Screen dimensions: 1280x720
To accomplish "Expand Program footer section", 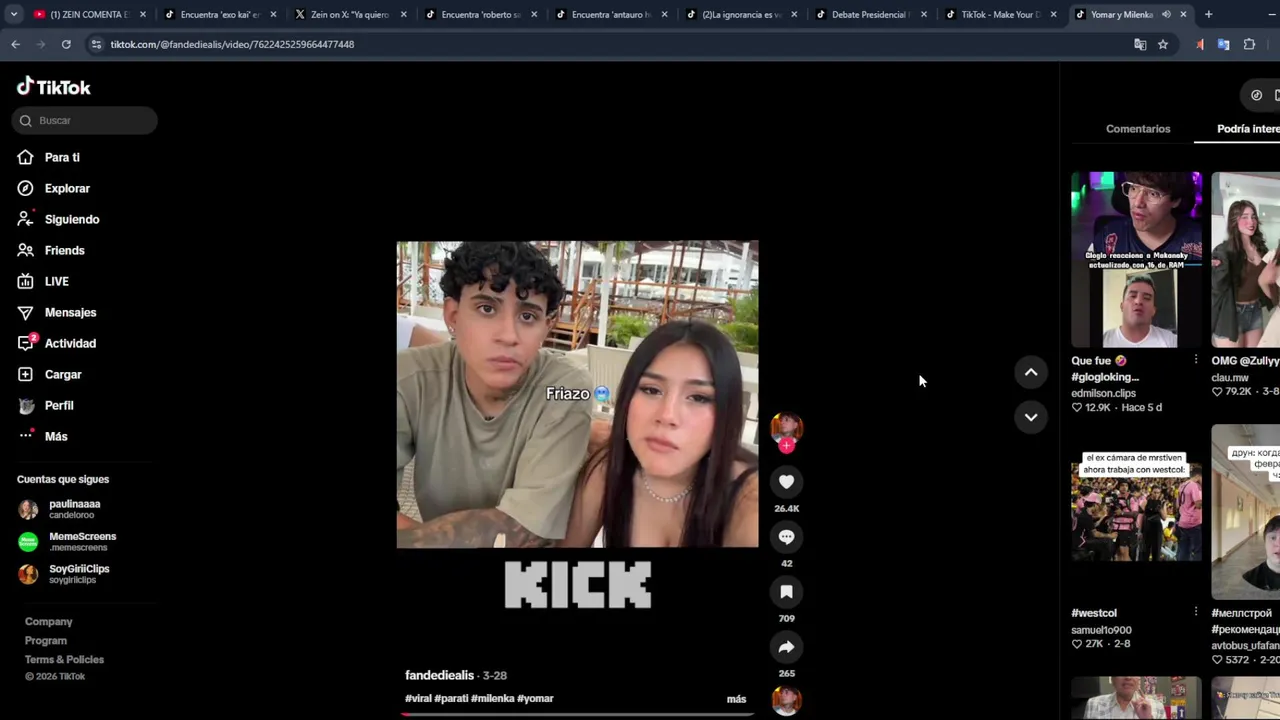I will pyautogui.click(x=46, y=640).
